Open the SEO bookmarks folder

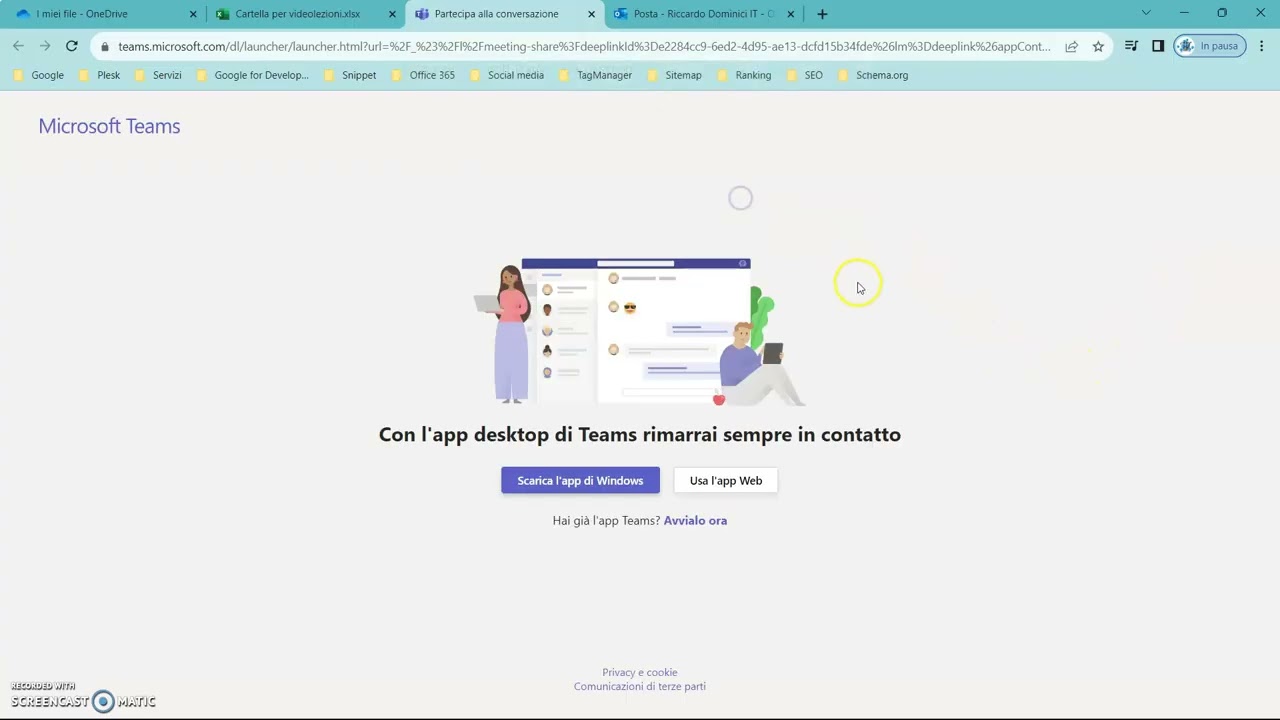point(804,75)
